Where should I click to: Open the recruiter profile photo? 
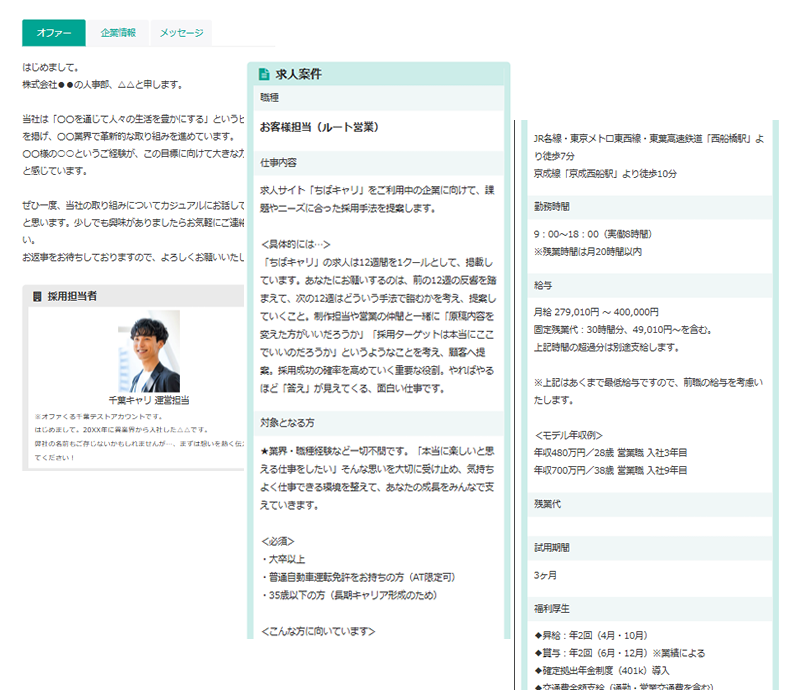pyautogui.click(x=148, y=351)
